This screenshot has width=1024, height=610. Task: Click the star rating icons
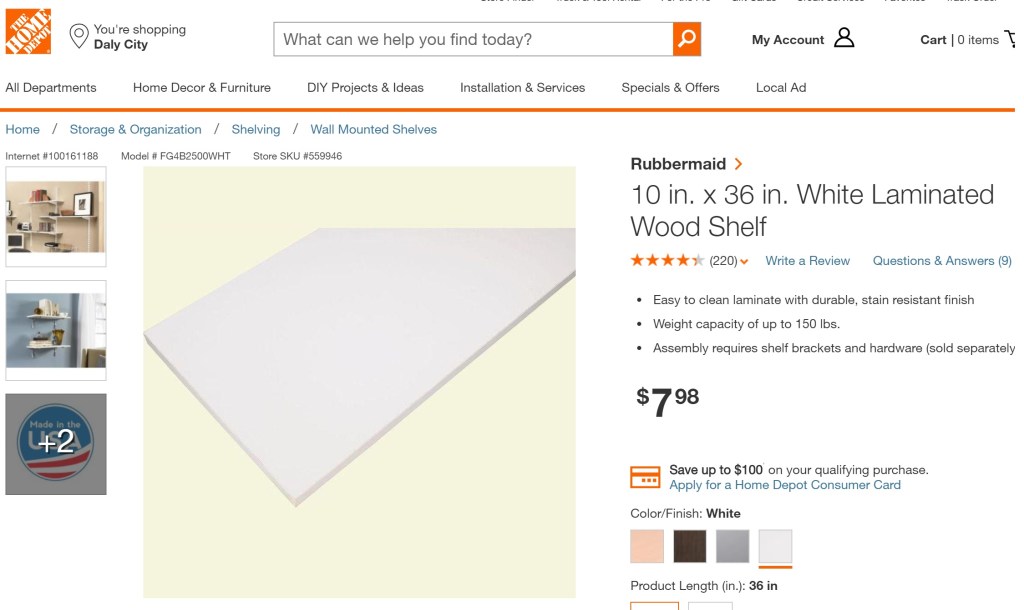pos(667,261)
